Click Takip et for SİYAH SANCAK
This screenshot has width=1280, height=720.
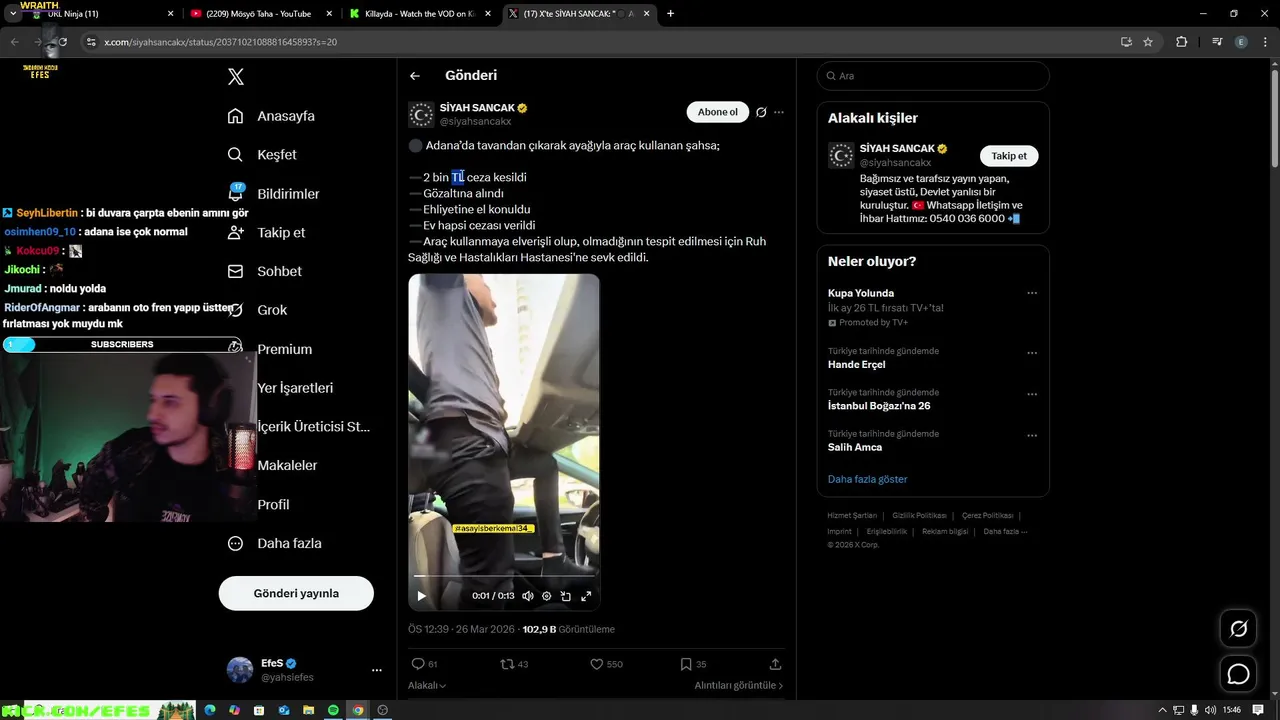tap(1009, 156)
